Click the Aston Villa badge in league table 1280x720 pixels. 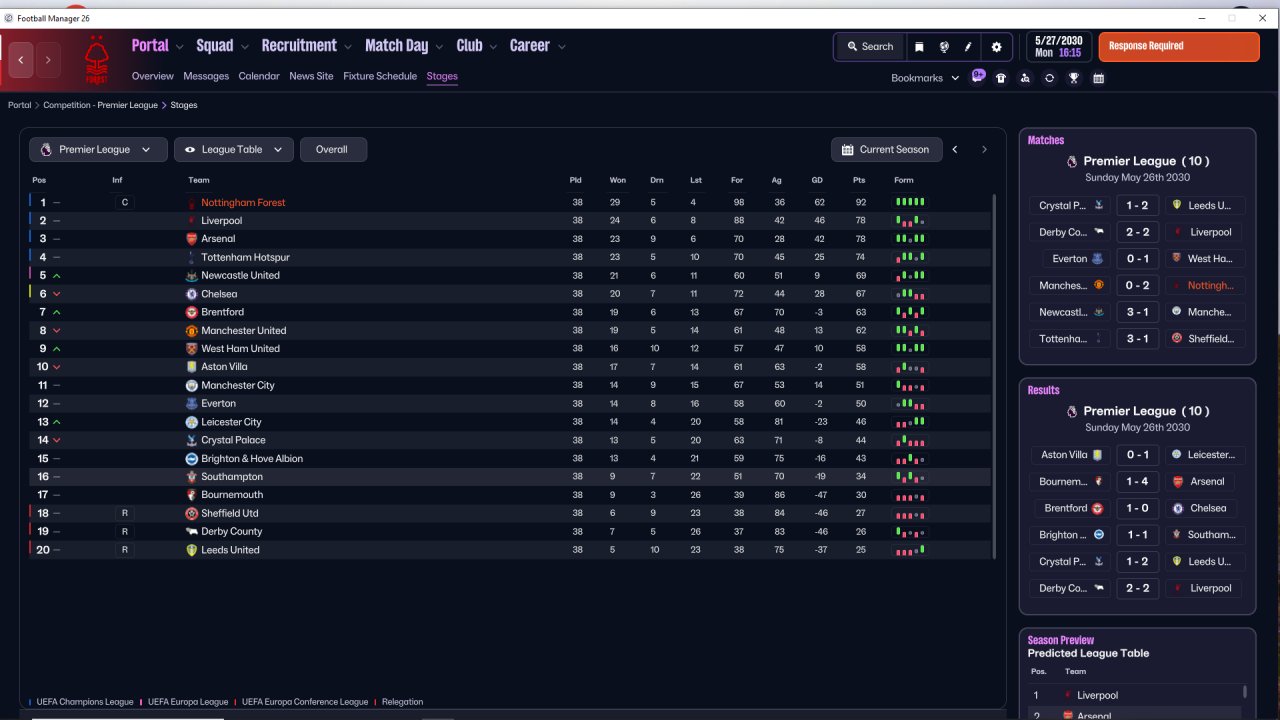point(192,367)
